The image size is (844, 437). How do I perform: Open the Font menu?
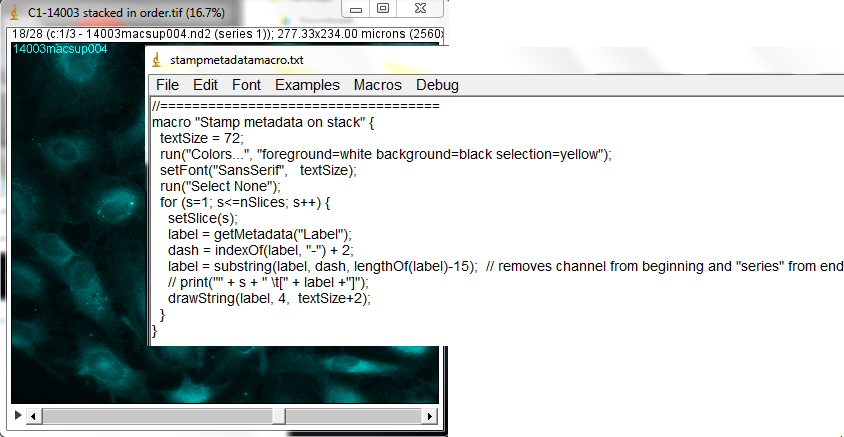pyautogui.click(x=246, y=85)
